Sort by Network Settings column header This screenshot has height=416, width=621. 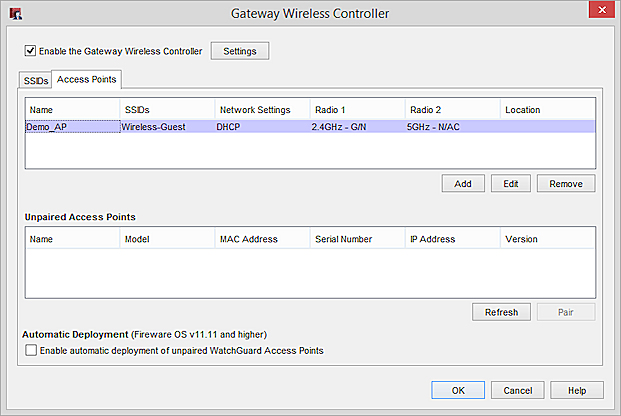coord(259,109)
